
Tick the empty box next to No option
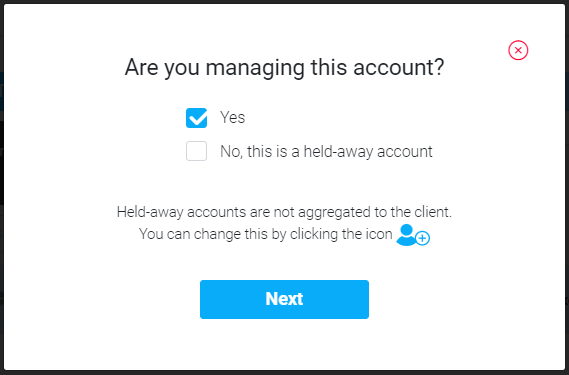click(x=196, y=151)
